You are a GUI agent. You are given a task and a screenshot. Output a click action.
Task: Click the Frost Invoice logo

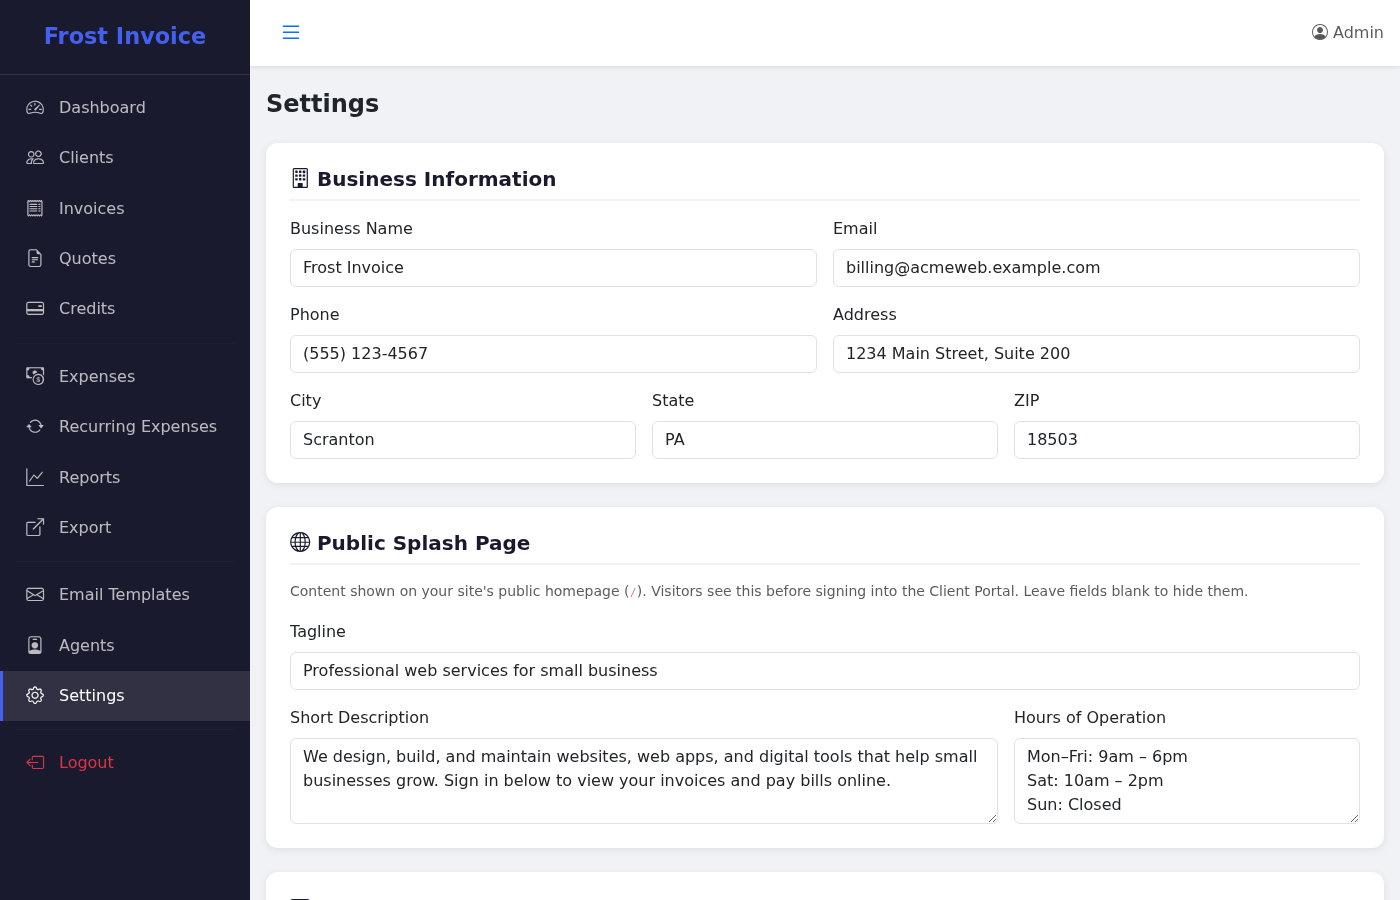coord(124,36)
